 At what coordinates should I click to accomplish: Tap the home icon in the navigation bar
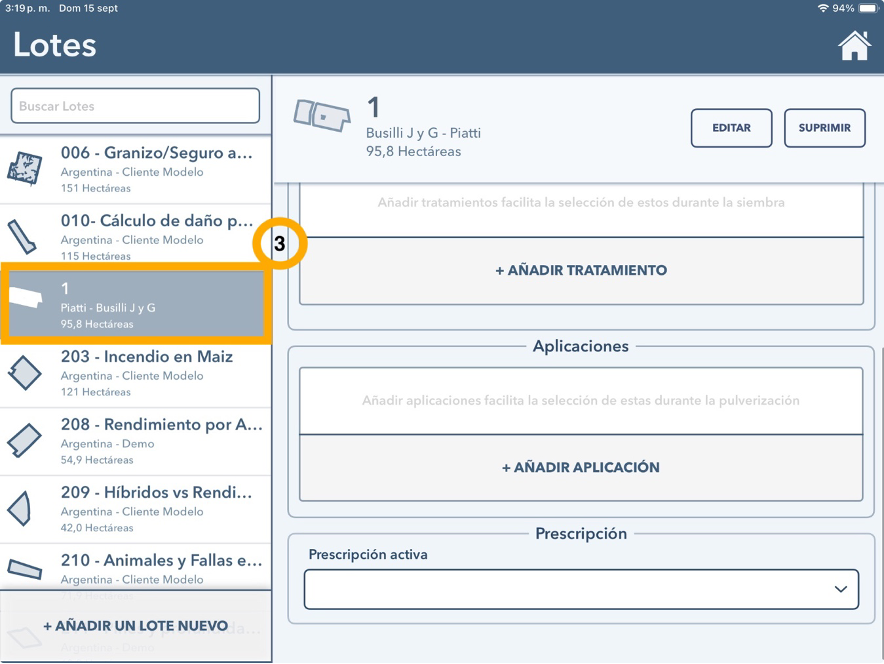click(855, 44)
